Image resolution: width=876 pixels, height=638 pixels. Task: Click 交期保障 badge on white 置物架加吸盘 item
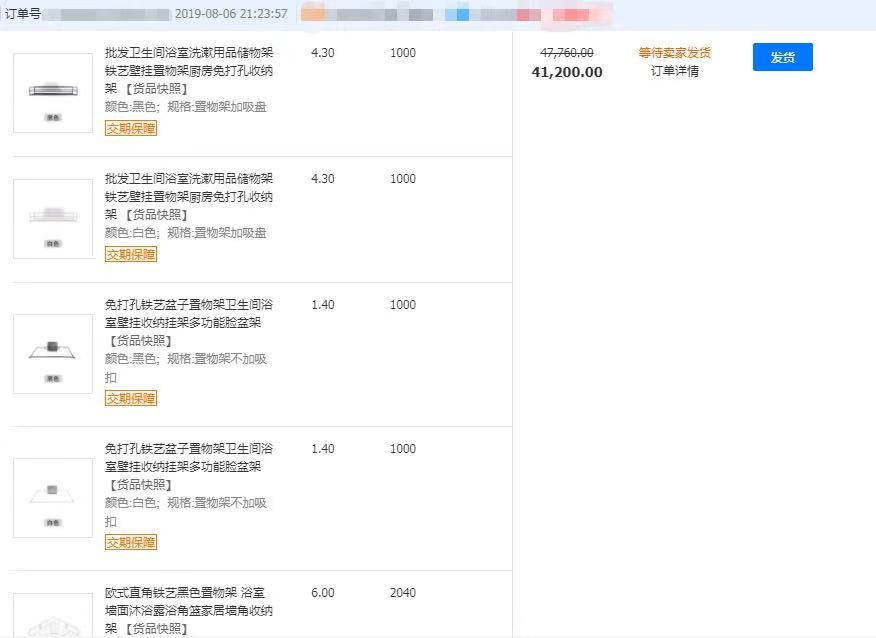[x=131, y=254]
